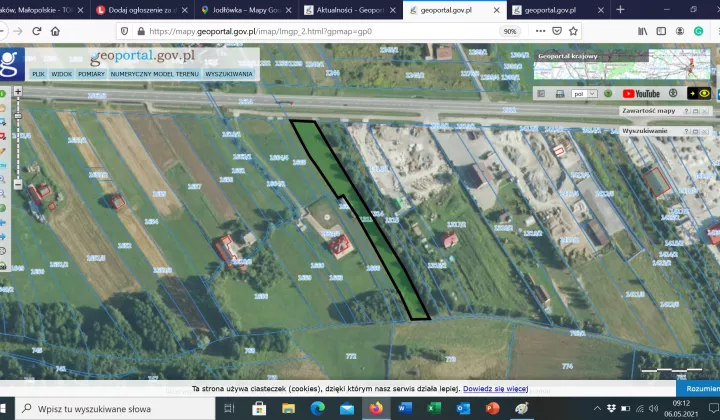
Task: Open Task View on the taskbar
Action: (x=229, y=408)
